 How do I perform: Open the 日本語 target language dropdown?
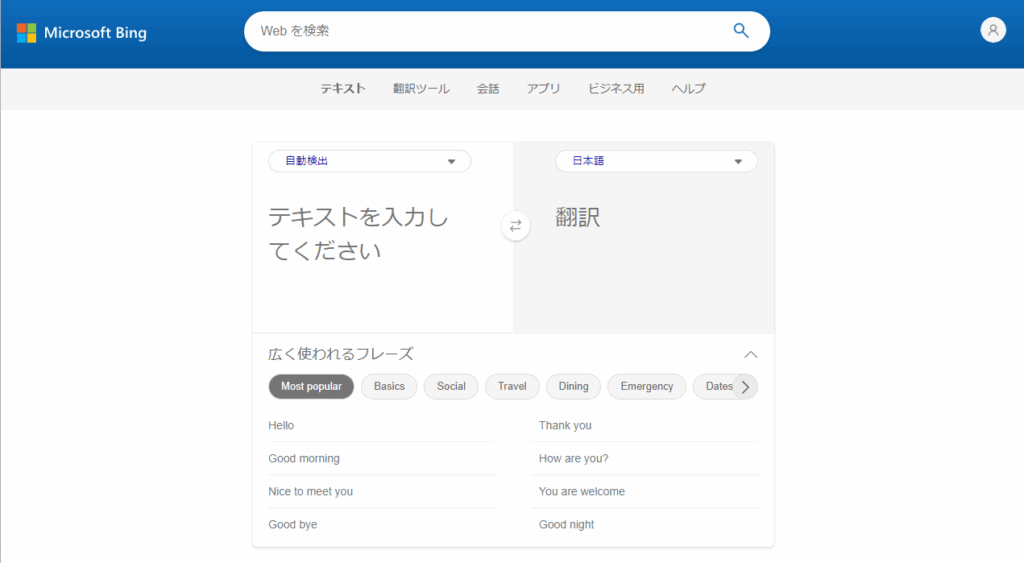[x=656, y=161]
